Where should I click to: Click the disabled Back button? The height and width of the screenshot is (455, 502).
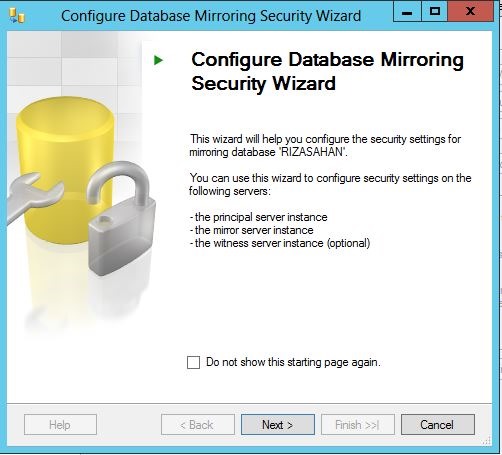pos(198,425)
